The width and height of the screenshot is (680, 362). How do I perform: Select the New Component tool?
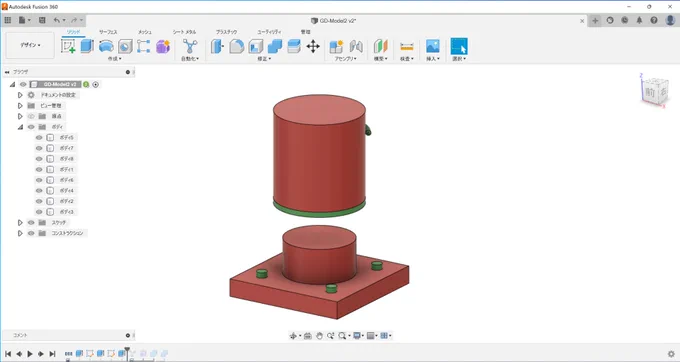(337, 46)
